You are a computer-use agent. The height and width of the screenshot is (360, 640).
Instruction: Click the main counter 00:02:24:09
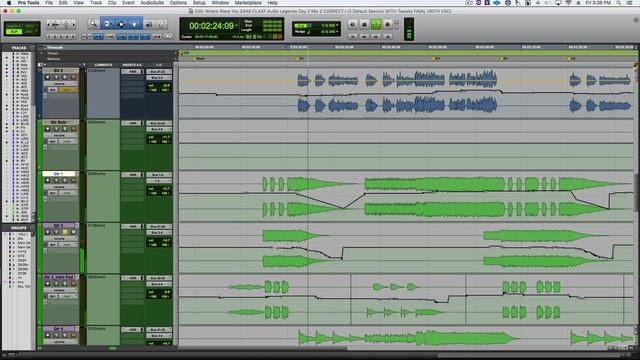coord(211,26)
